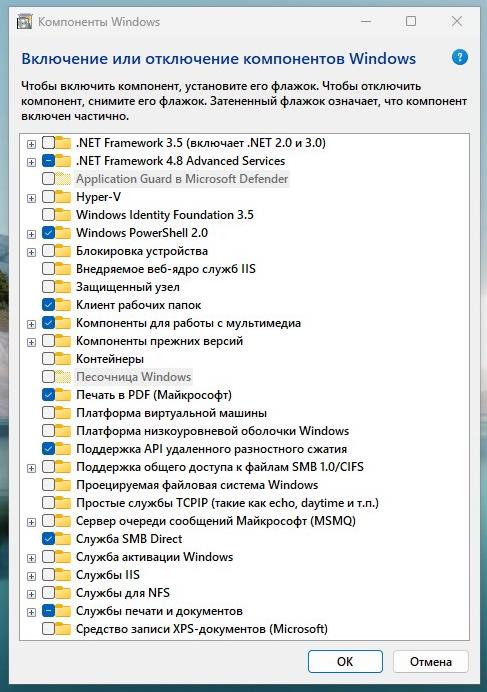Expand Компоненты для работы с мультимедиа
Image resolution: width=487 pixels, height=692 pixels.
(31, 324)
